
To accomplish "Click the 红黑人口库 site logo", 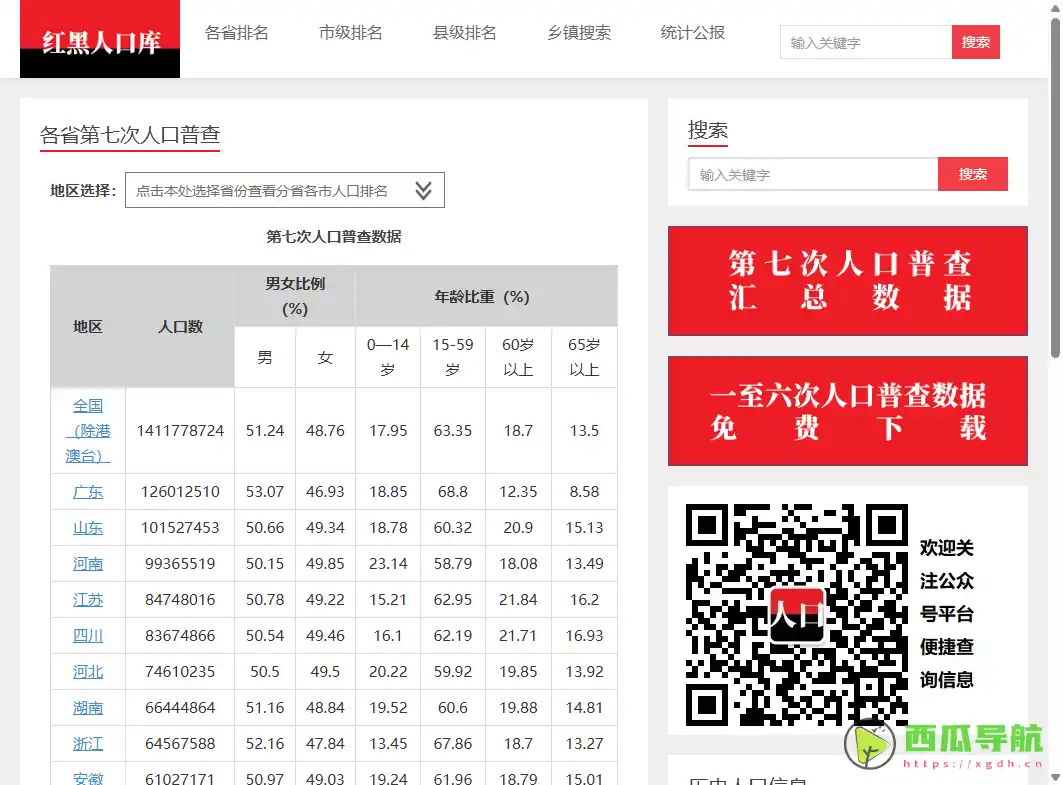I will (x=99, y=39).
